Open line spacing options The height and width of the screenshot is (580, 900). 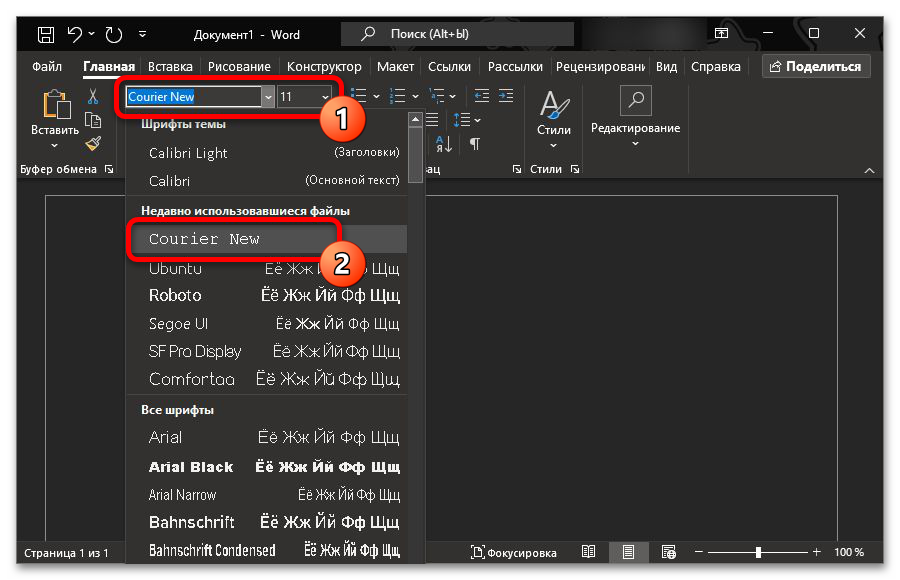[467, 120]
